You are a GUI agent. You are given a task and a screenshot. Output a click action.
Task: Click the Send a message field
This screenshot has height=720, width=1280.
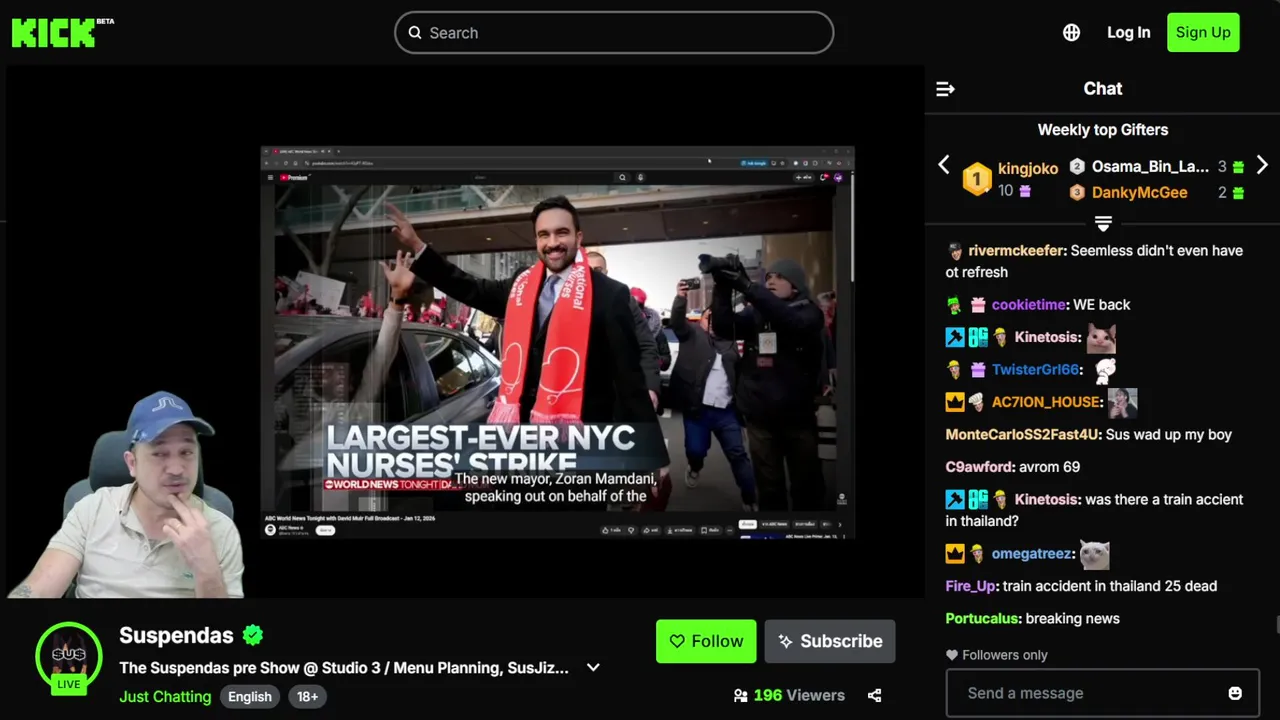click(1102, 693)
